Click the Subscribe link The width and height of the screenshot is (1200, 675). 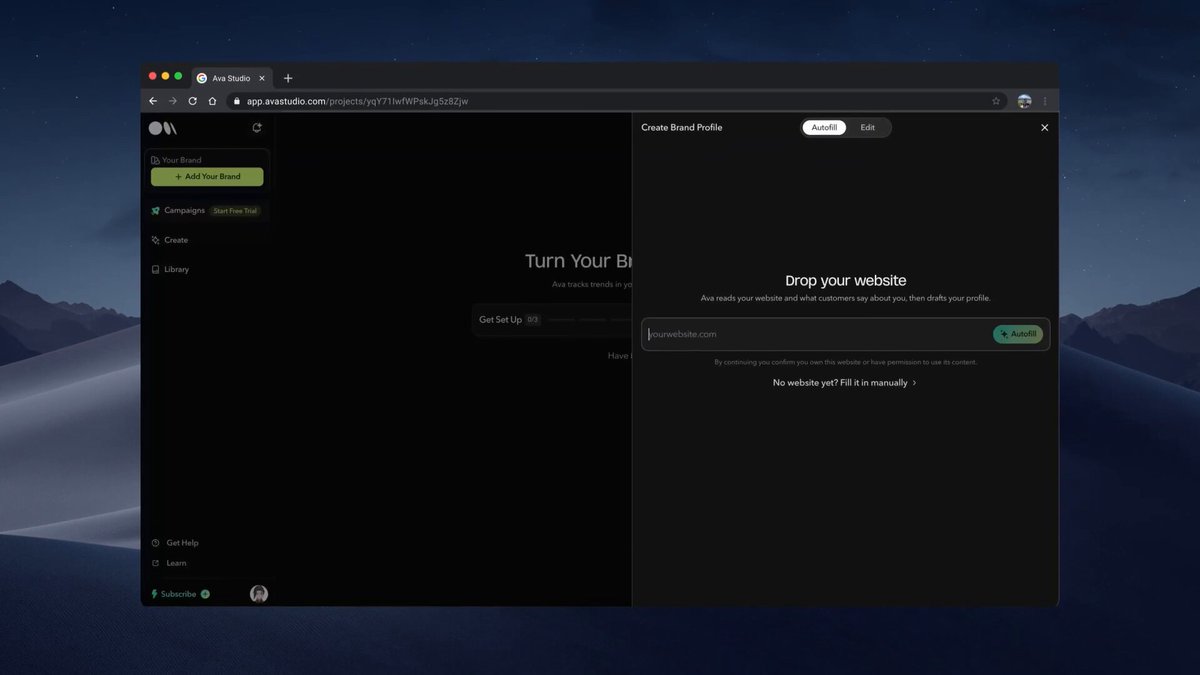pos(178,594)
